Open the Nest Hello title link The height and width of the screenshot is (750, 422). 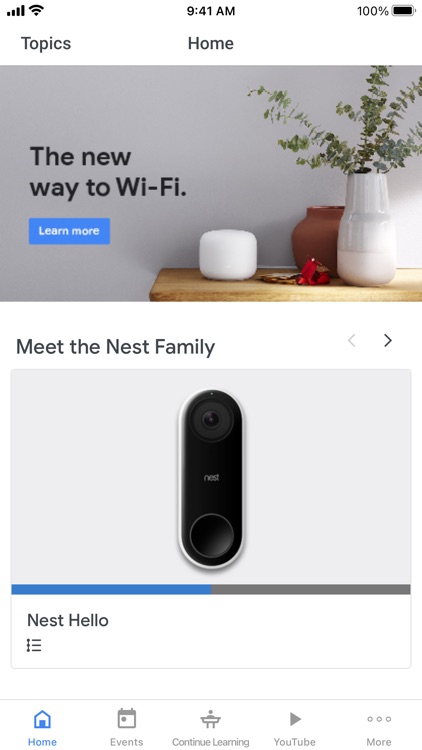pos(68,620)
